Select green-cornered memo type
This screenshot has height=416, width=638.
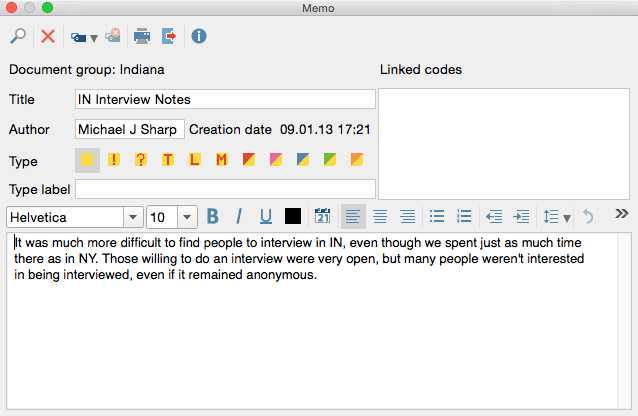click(x=330, y=160)
